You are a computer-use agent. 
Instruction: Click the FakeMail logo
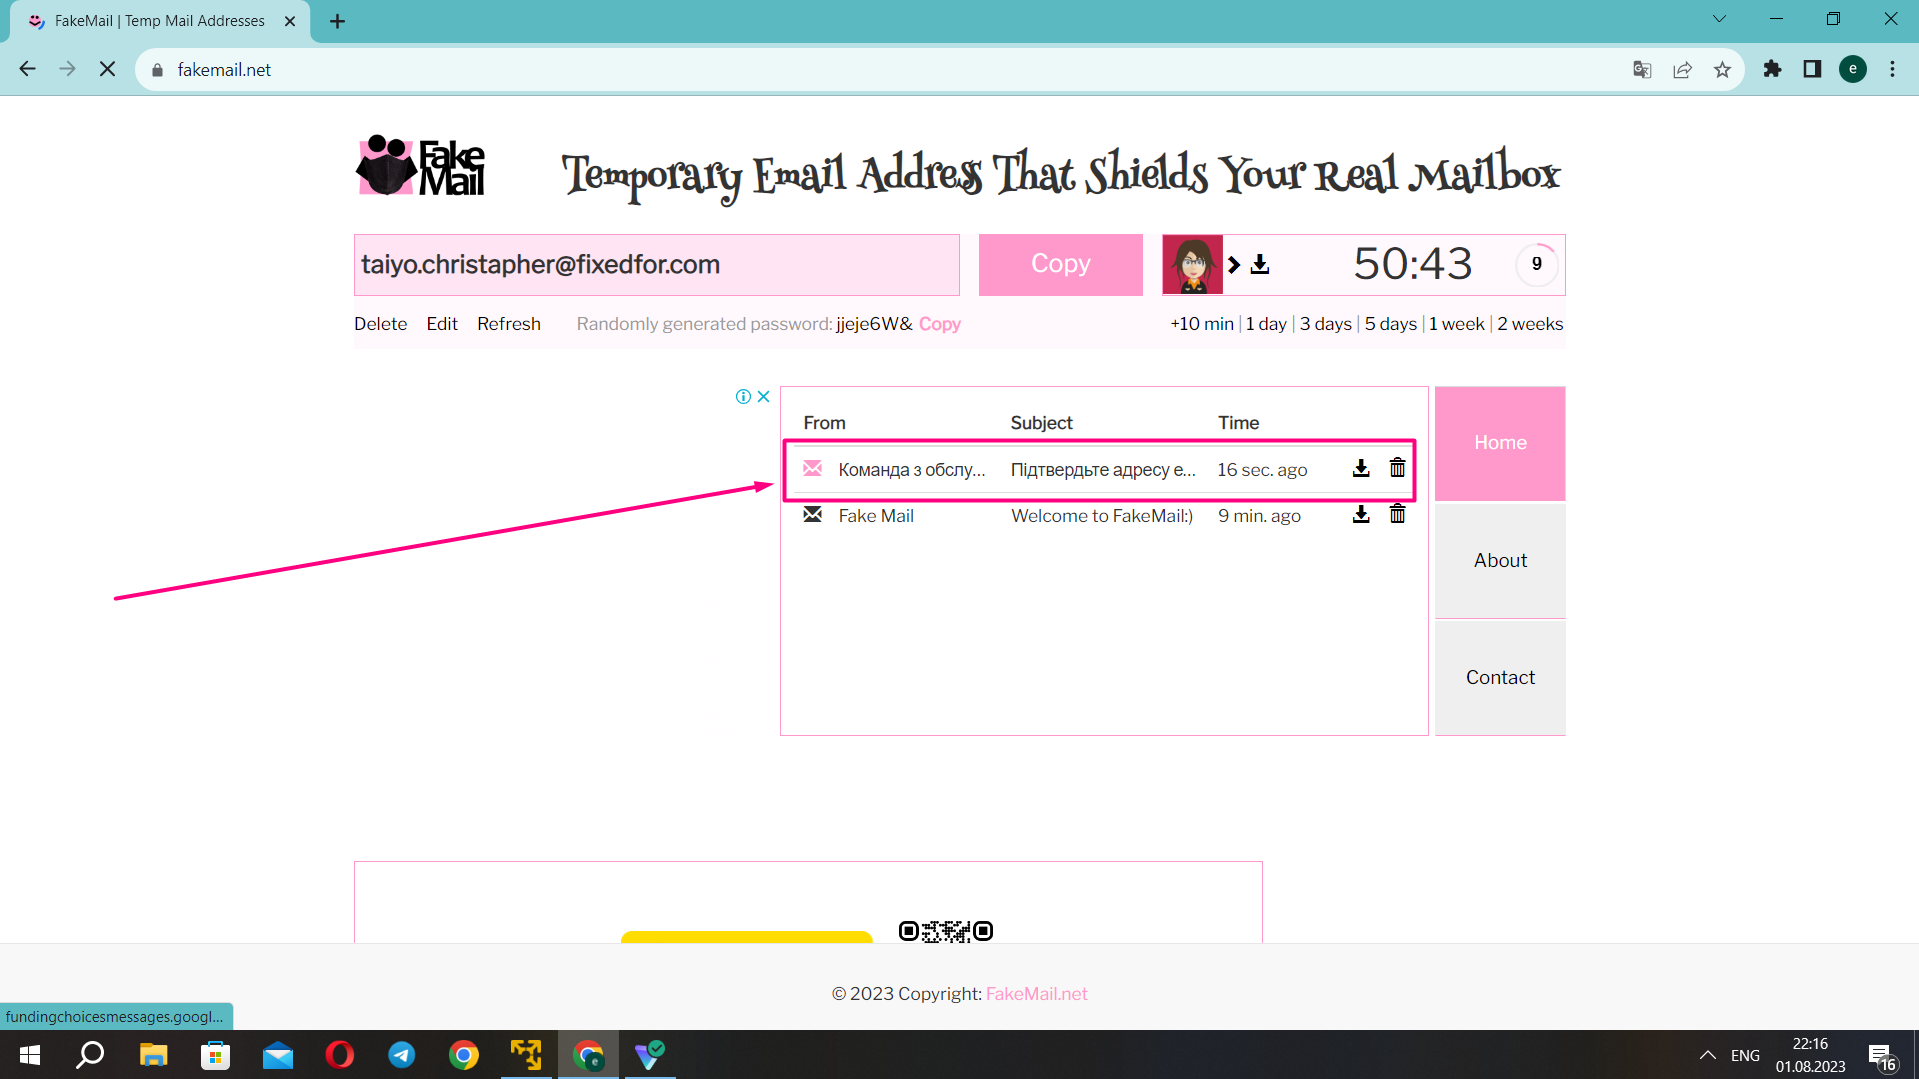point(421,167)
